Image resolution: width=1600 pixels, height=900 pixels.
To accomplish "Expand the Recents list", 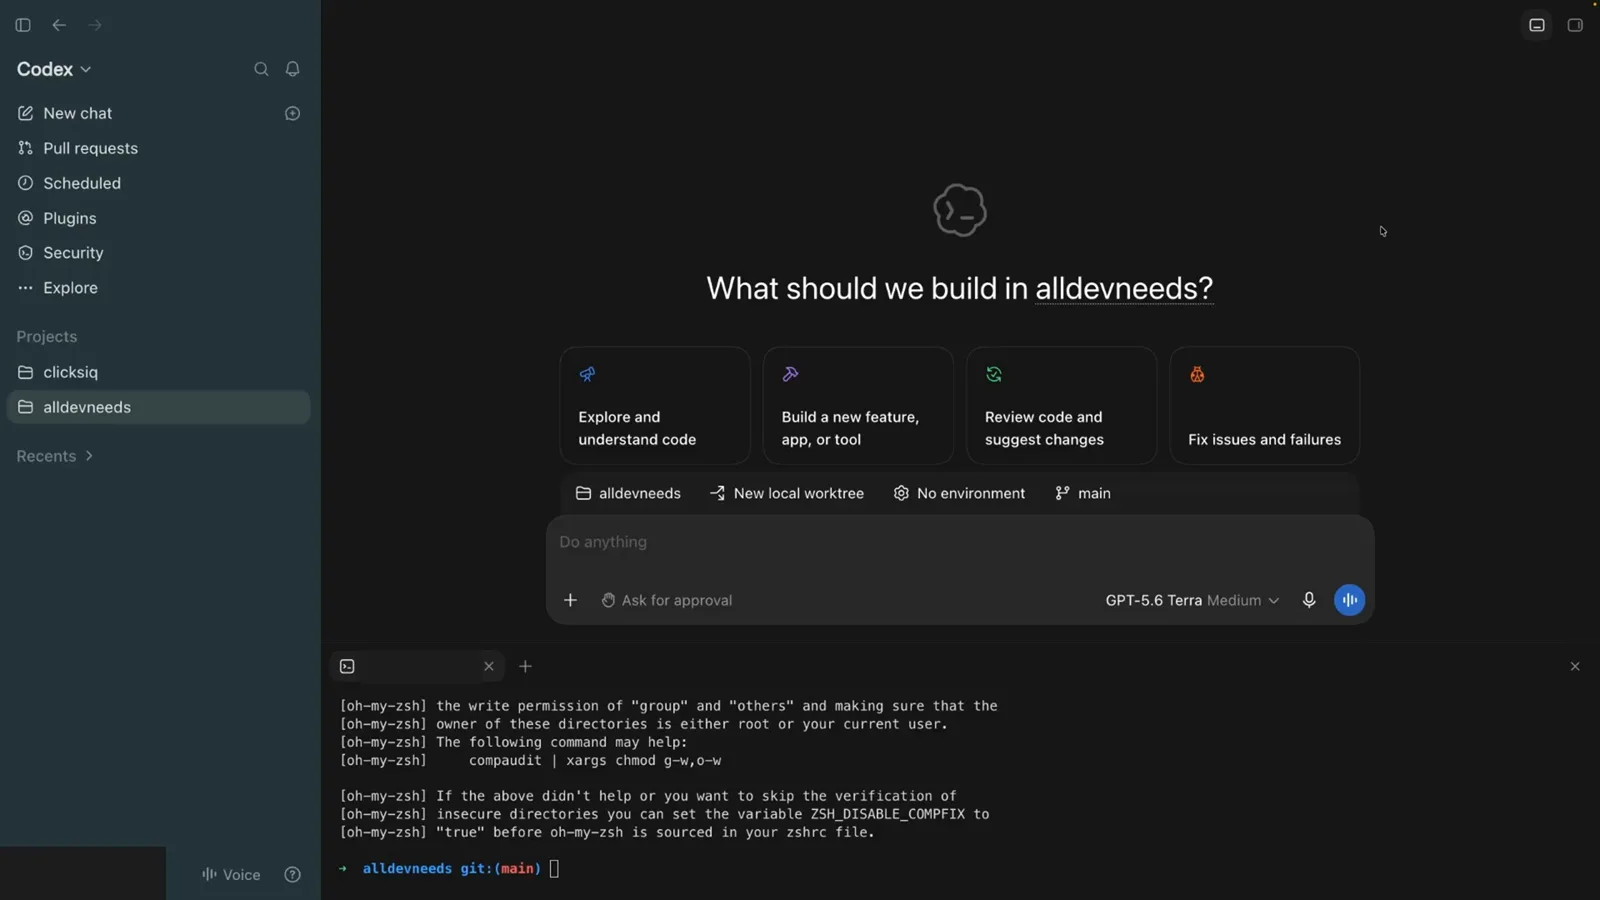I will pyautogui.click(x=55, y=456).
